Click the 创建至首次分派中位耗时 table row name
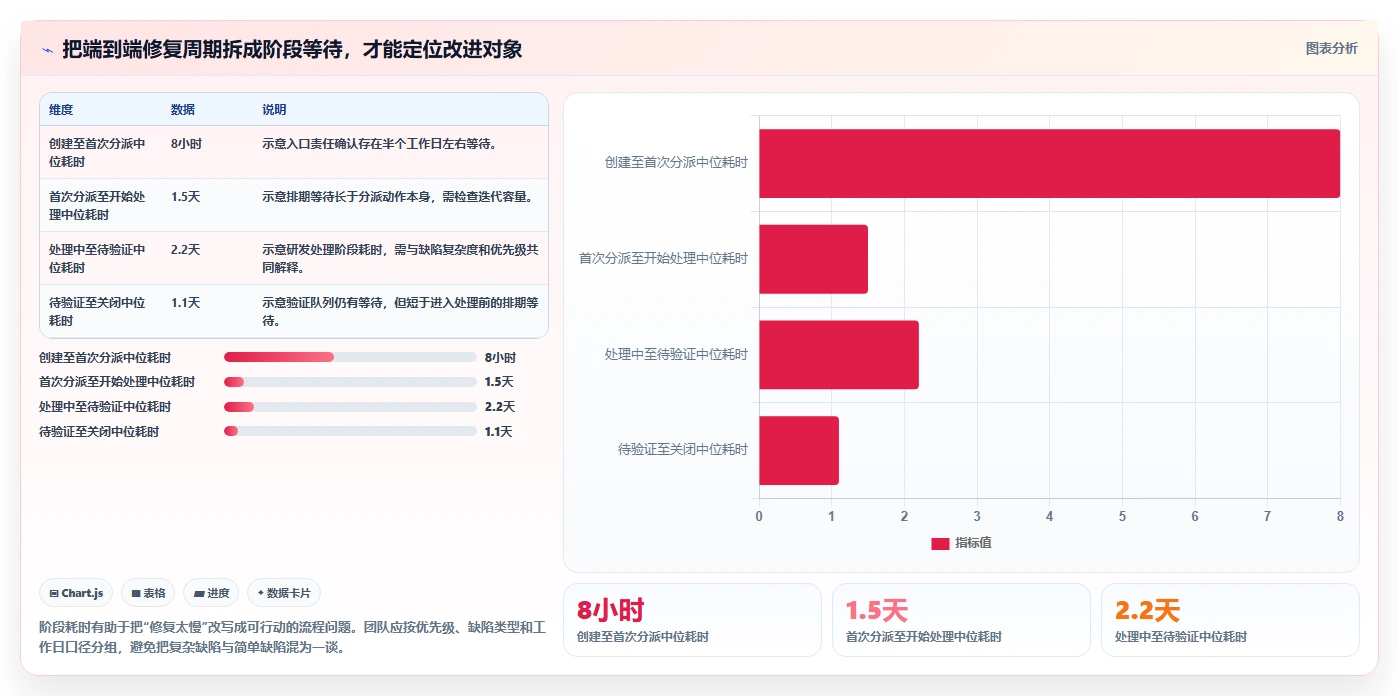Viewport: 1399px width, 696px height. [97, 152]
